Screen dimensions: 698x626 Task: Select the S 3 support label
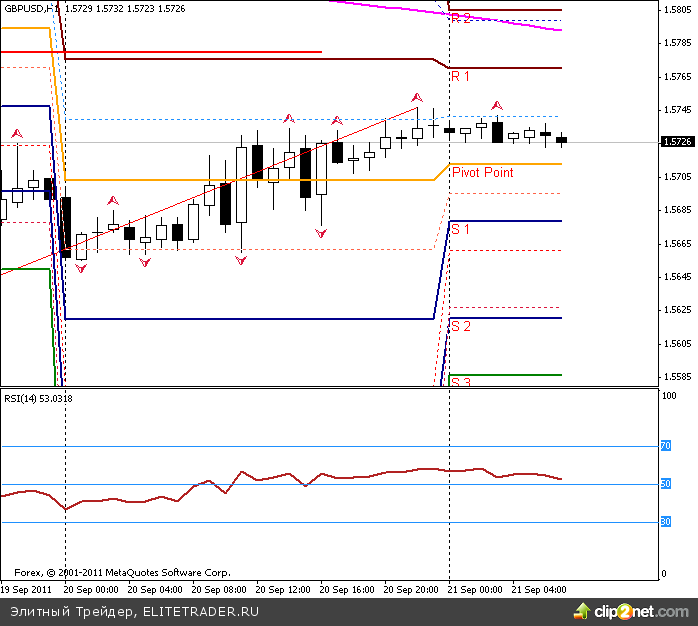460,381
